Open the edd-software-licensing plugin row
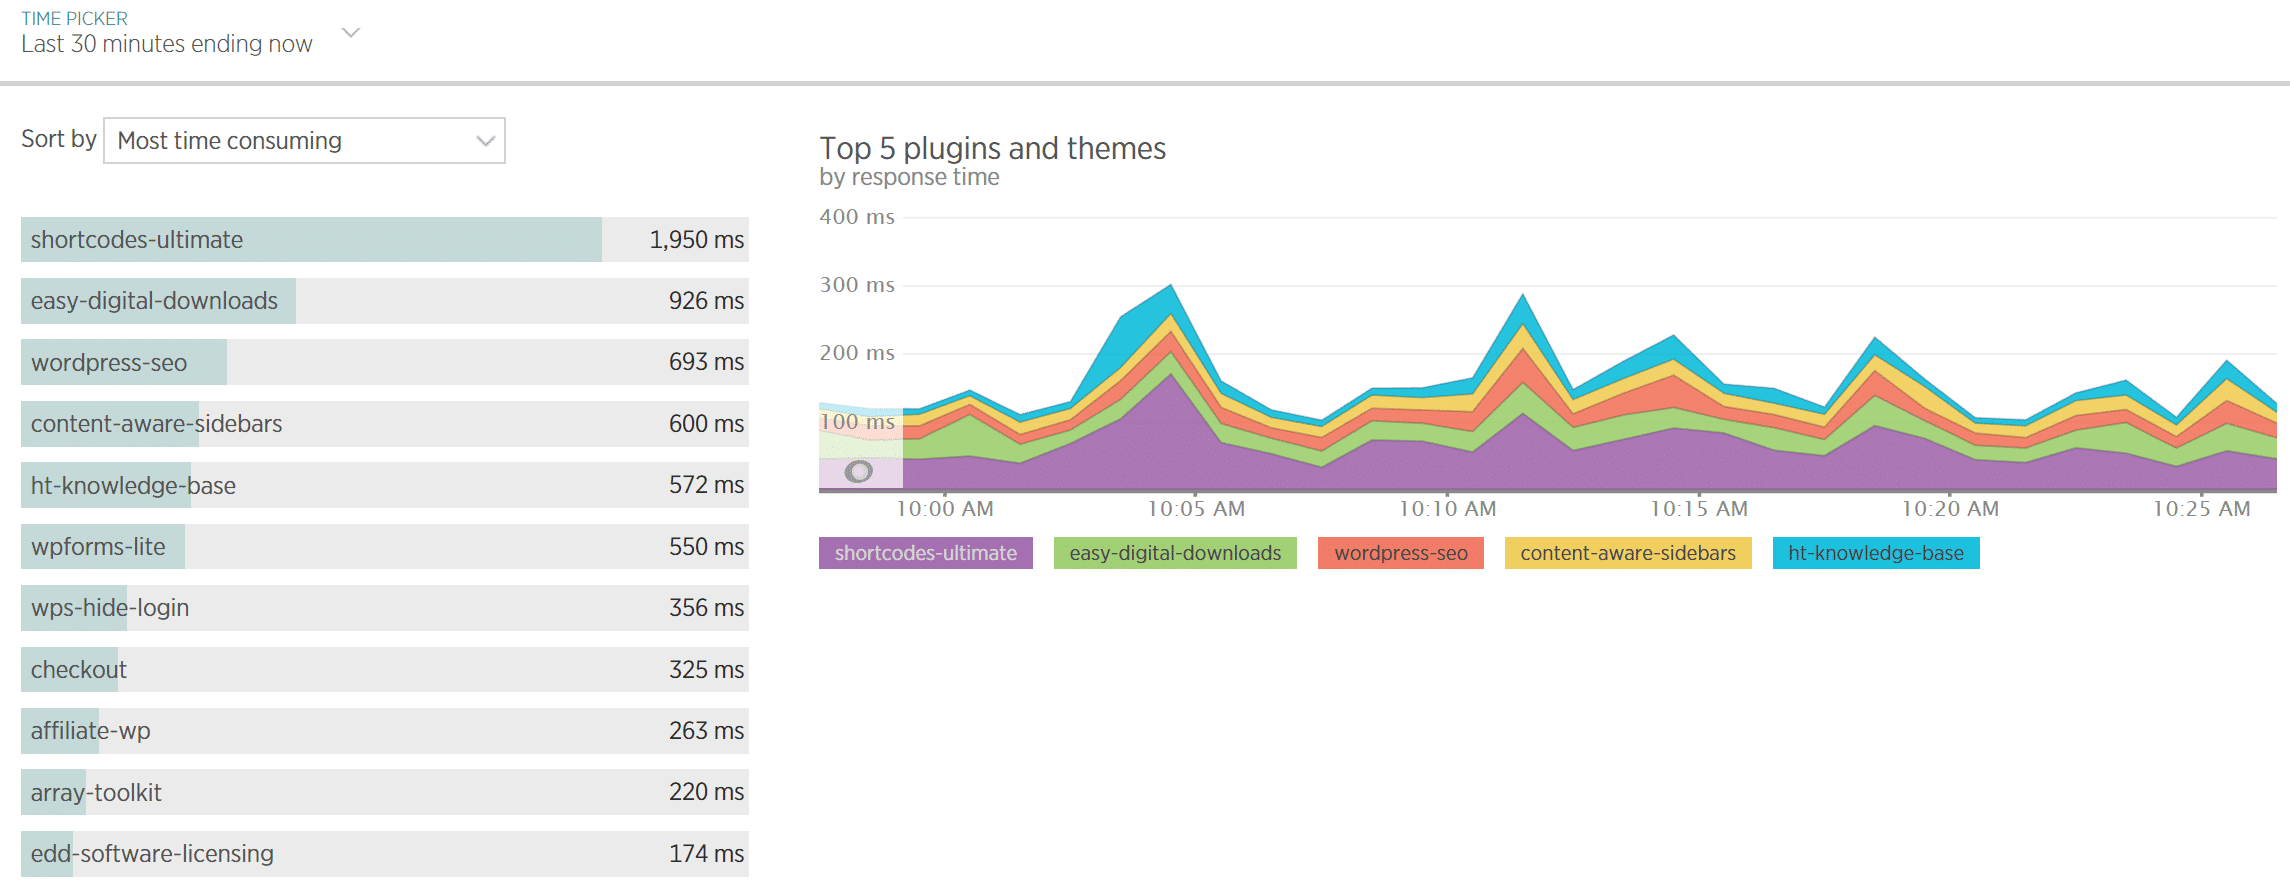 tap(384, 854)
